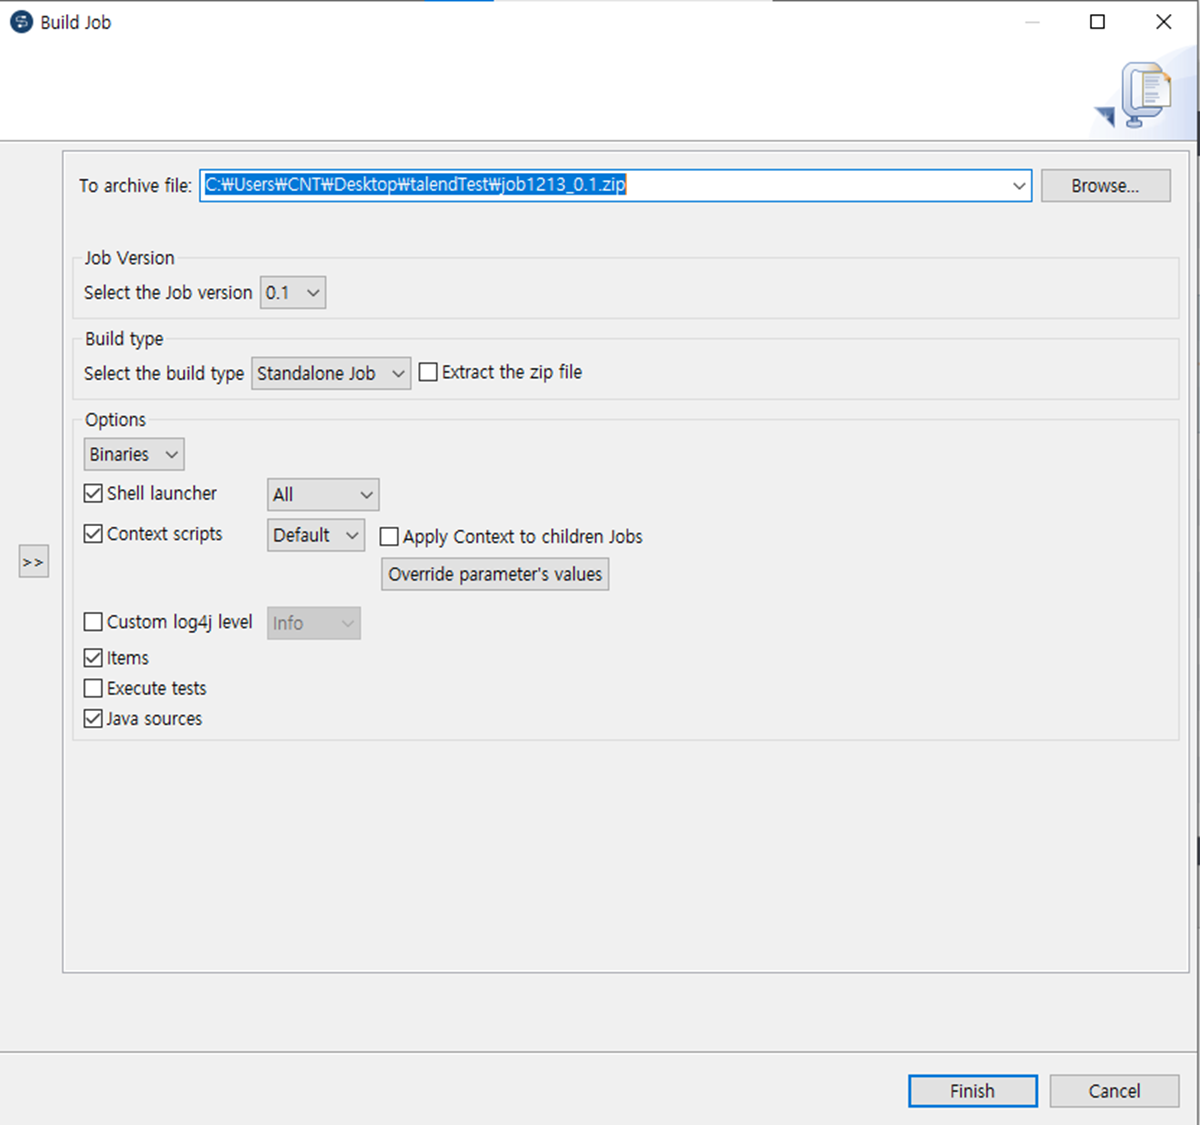Image resolution: width=1200 pixels, height=1125 pixels.
Task: Expand the side panel with >> button
Action: tap(33, 562)
